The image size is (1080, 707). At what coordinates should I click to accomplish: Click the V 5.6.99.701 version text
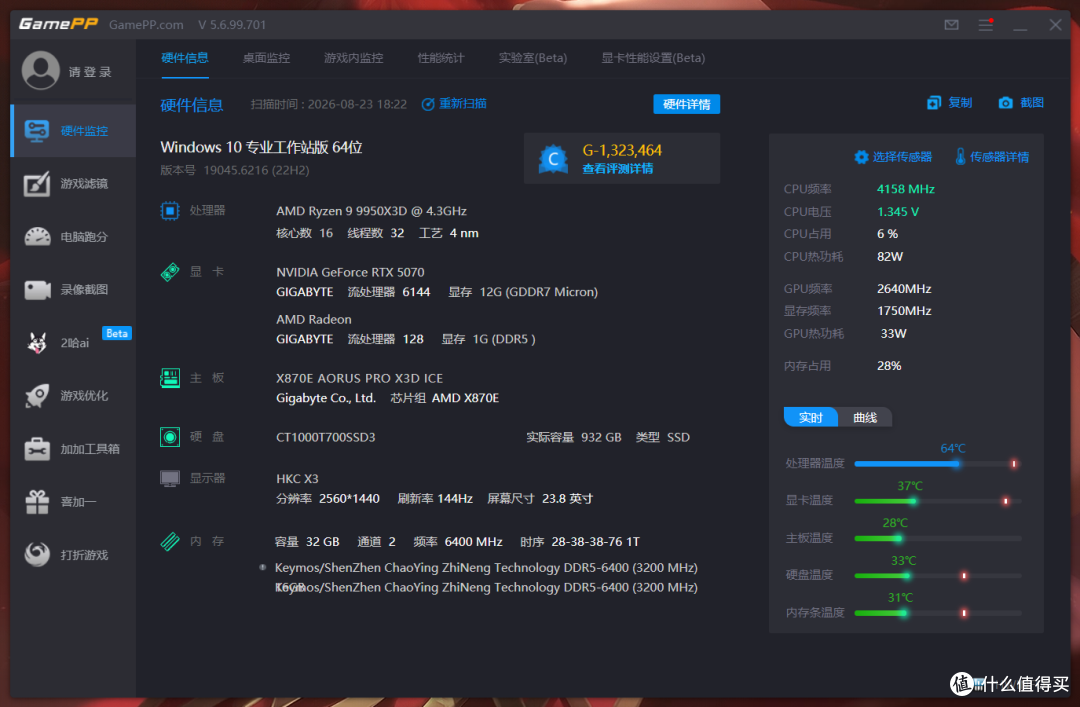(x=232, y=25)
